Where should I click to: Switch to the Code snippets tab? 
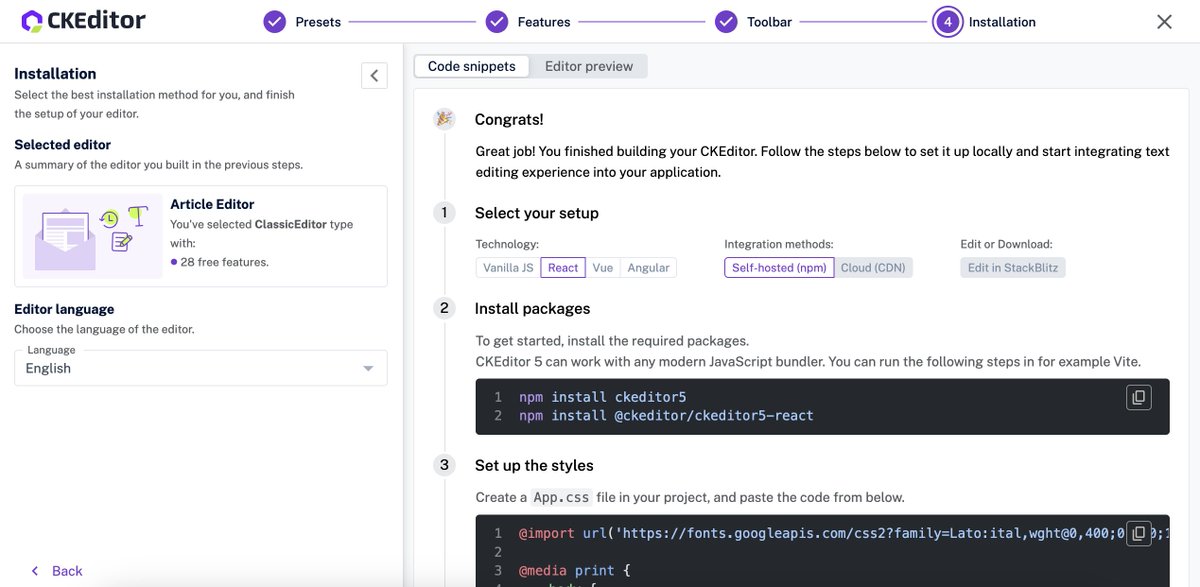click(472, 66)
